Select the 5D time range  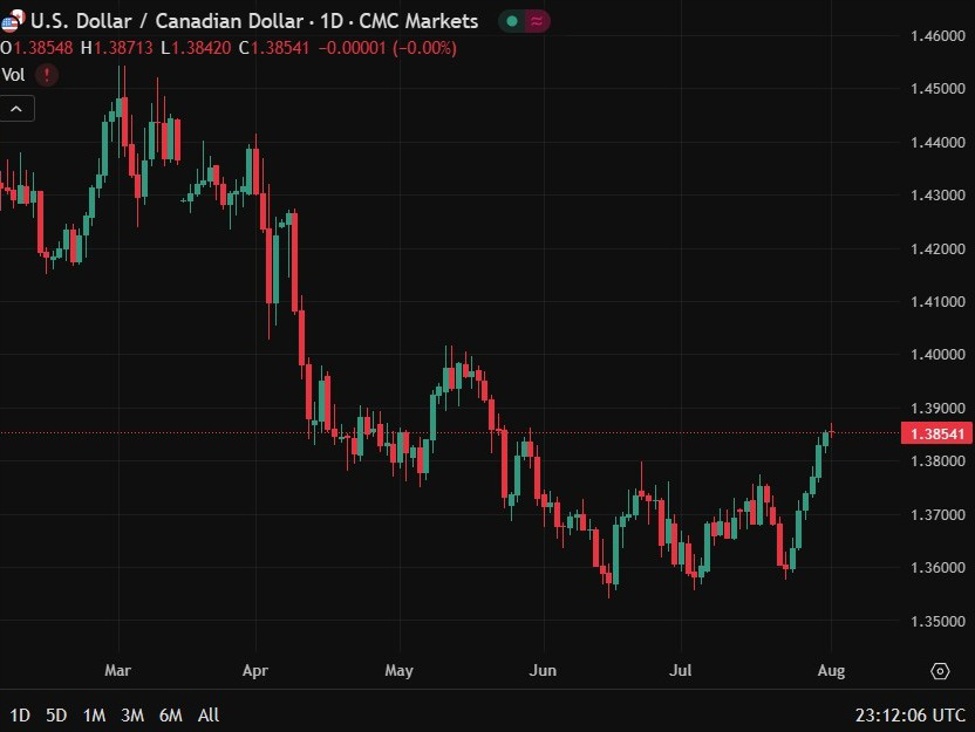[x=57, y=715]
